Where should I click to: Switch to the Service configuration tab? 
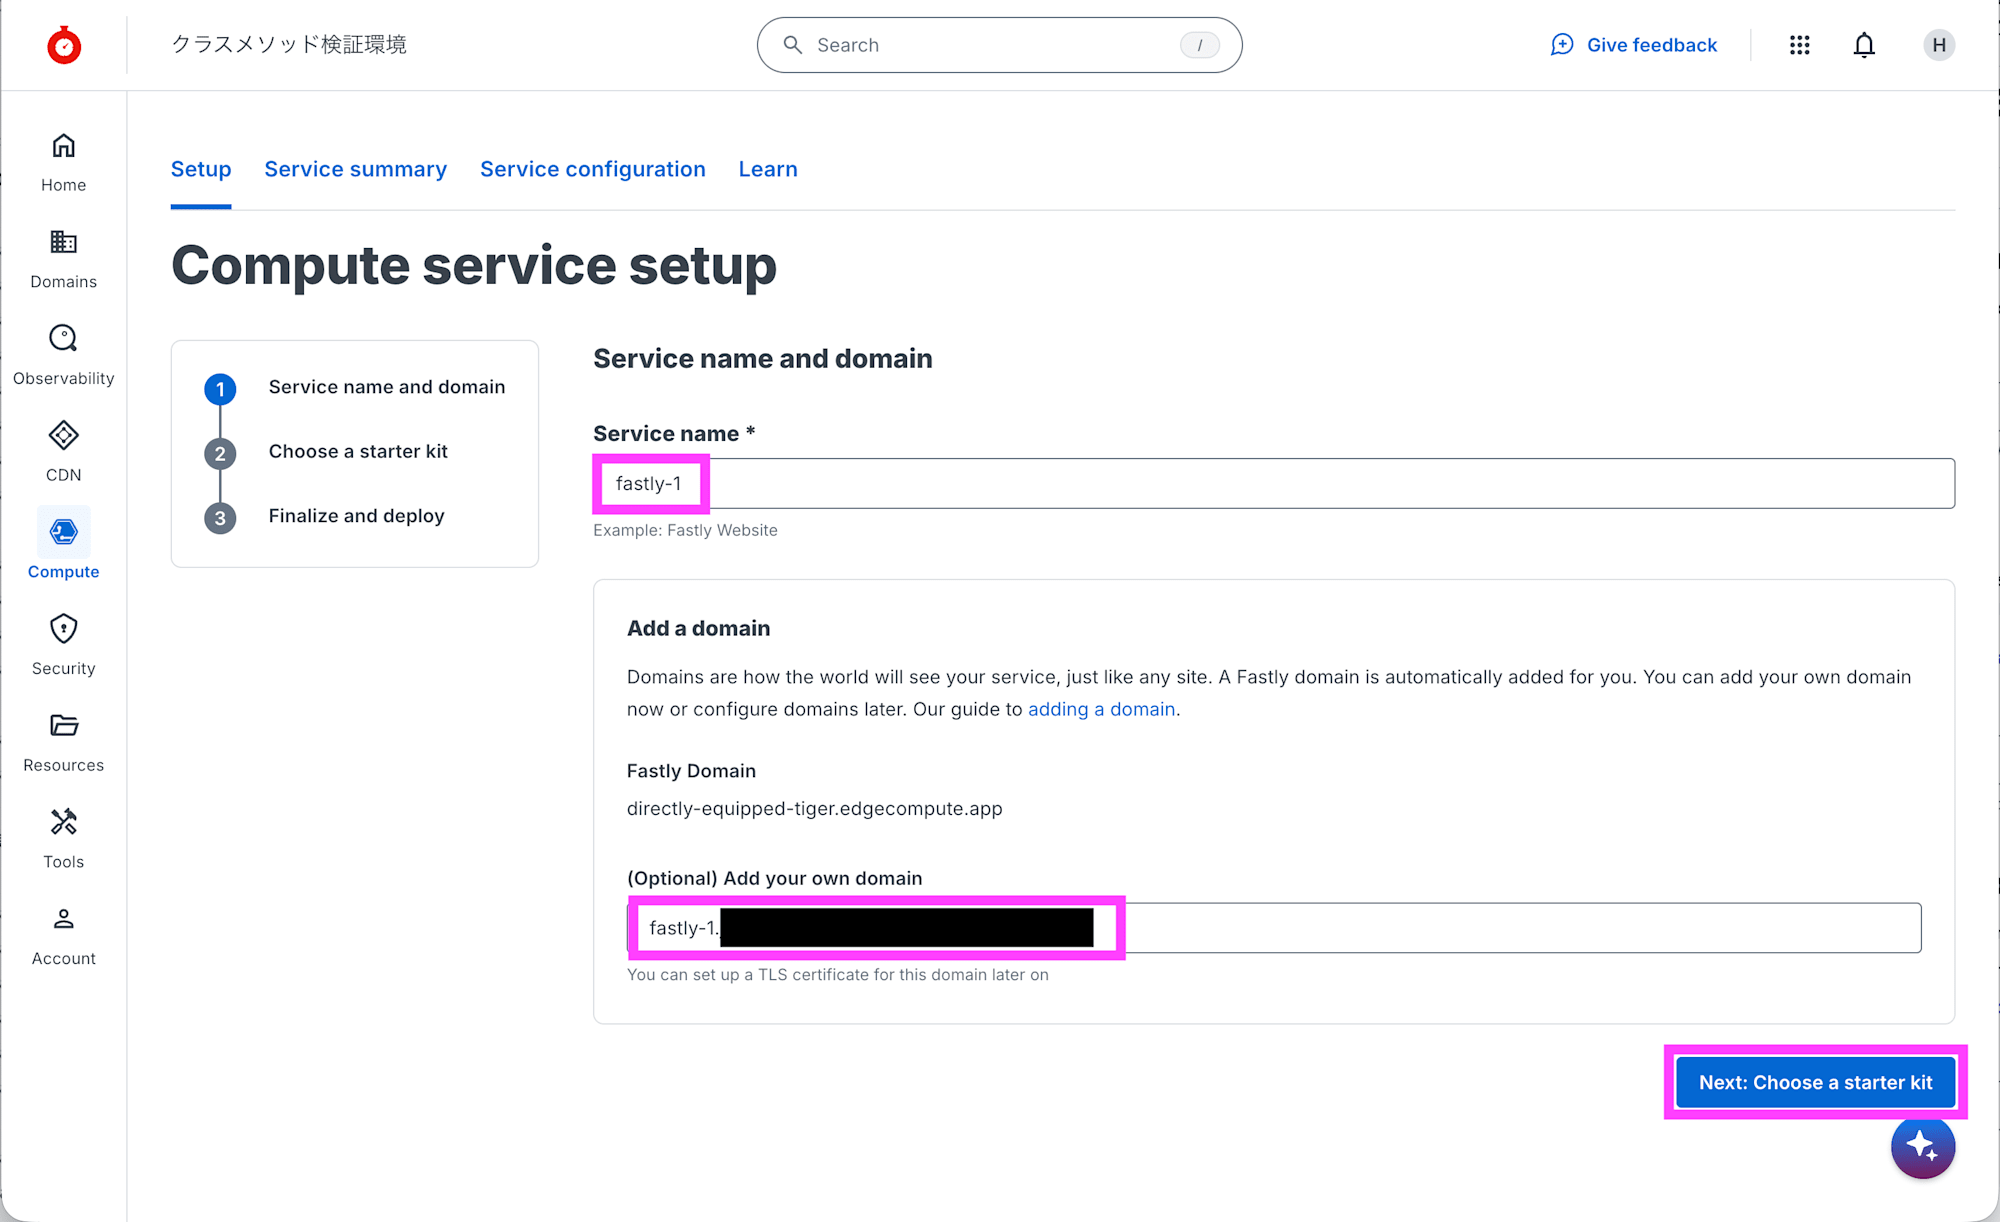tap(592, 169)
